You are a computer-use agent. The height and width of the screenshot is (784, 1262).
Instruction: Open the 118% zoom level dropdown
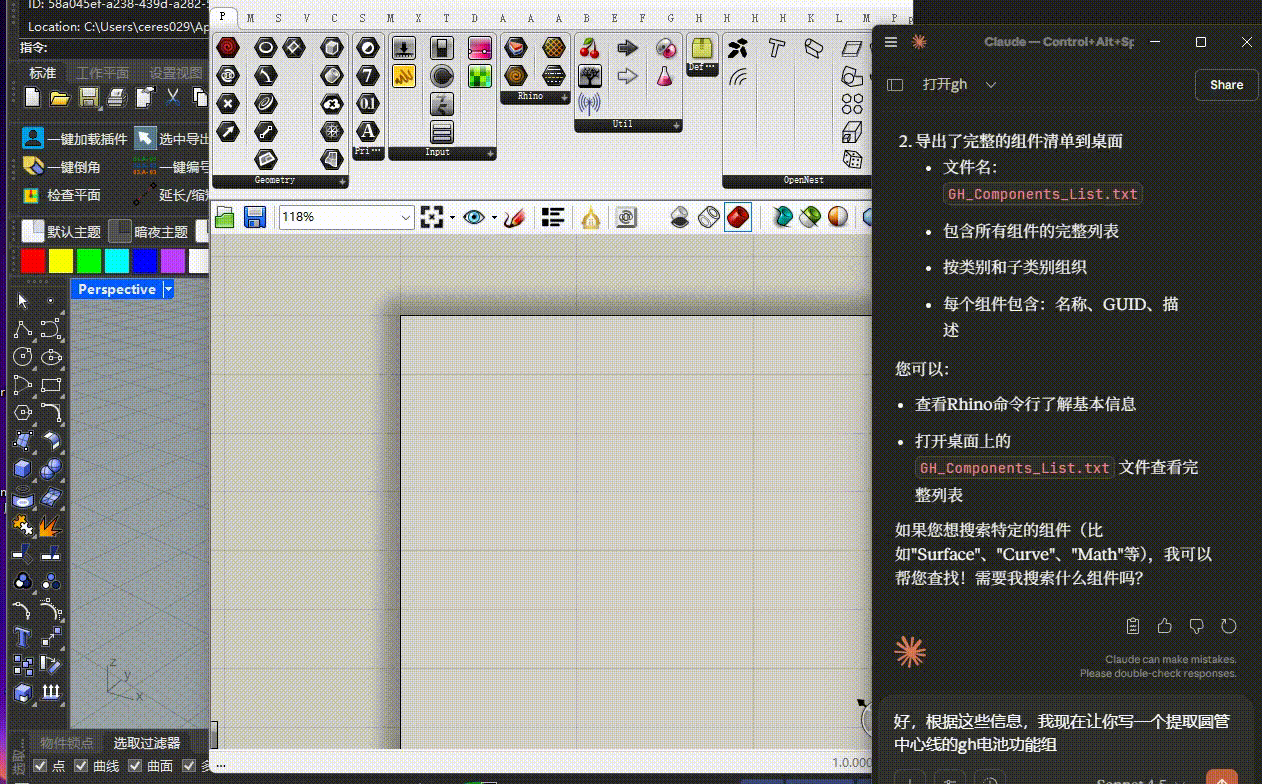pos(406,217)
